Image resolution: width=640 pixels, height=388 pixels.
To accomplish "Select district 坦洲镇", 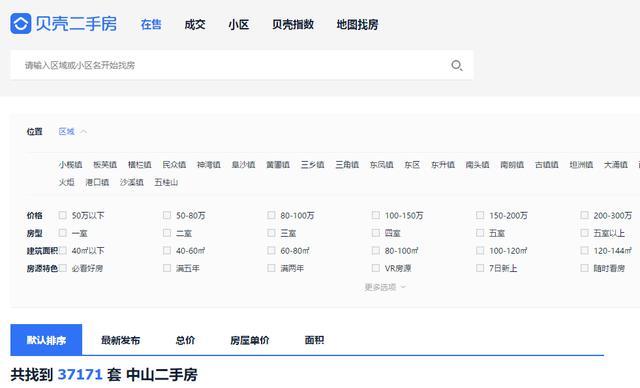I will click(x=581, y=165).
